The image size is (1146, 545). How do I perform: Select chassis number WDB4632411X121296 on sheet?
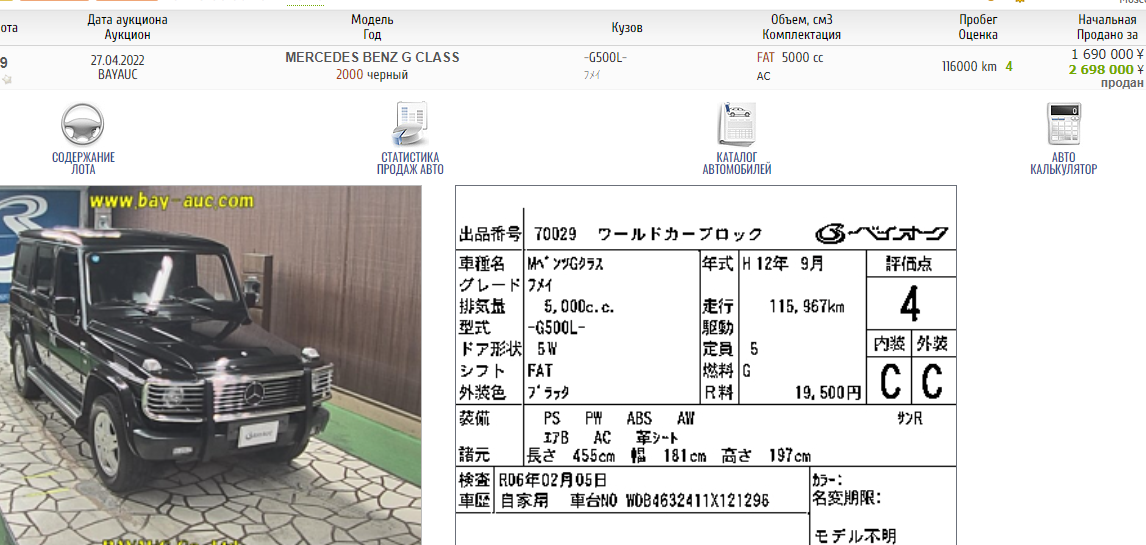coord(697,501)
